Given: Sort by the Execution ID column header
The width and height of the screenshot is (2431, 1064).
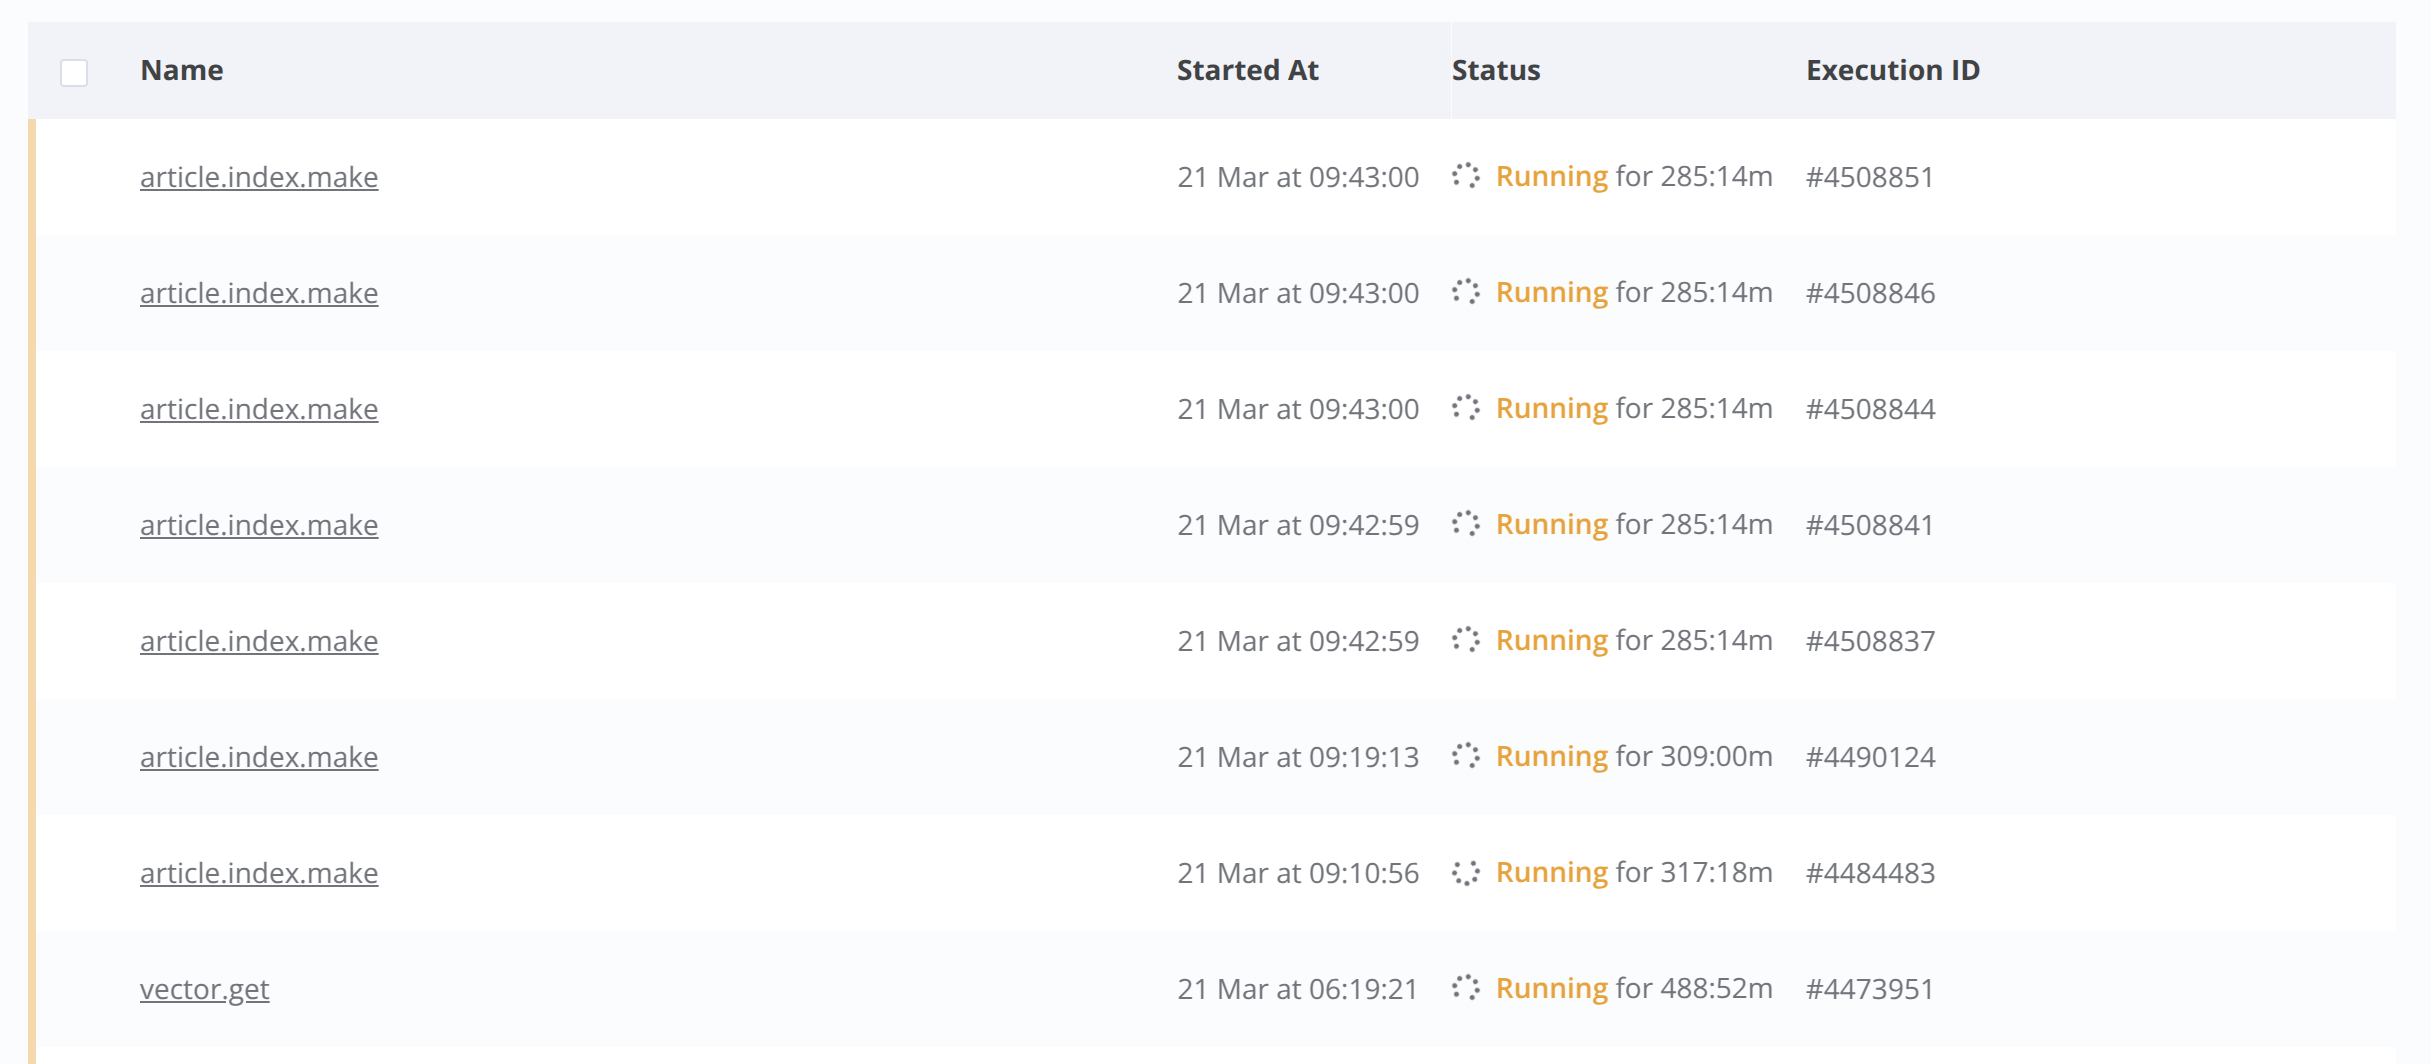Looking at the screenshot, I should click(x=1893, y=70).
